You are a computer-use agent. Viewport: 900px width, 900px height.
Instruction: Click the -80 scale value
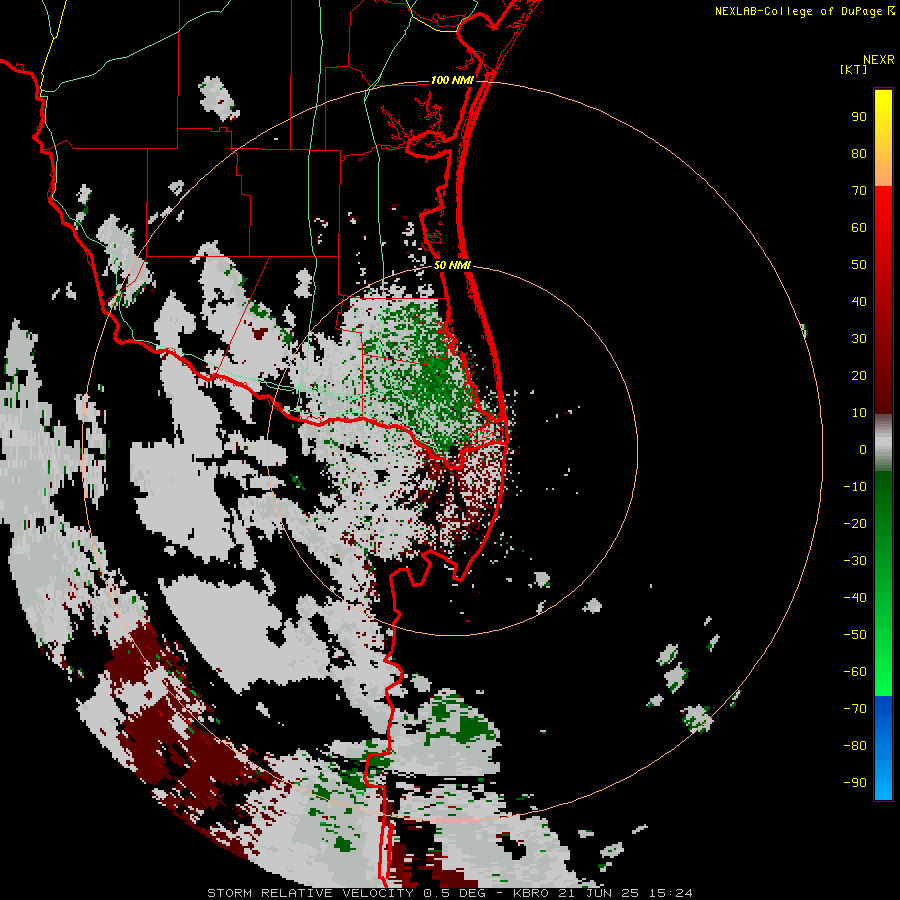coord(855,746)
